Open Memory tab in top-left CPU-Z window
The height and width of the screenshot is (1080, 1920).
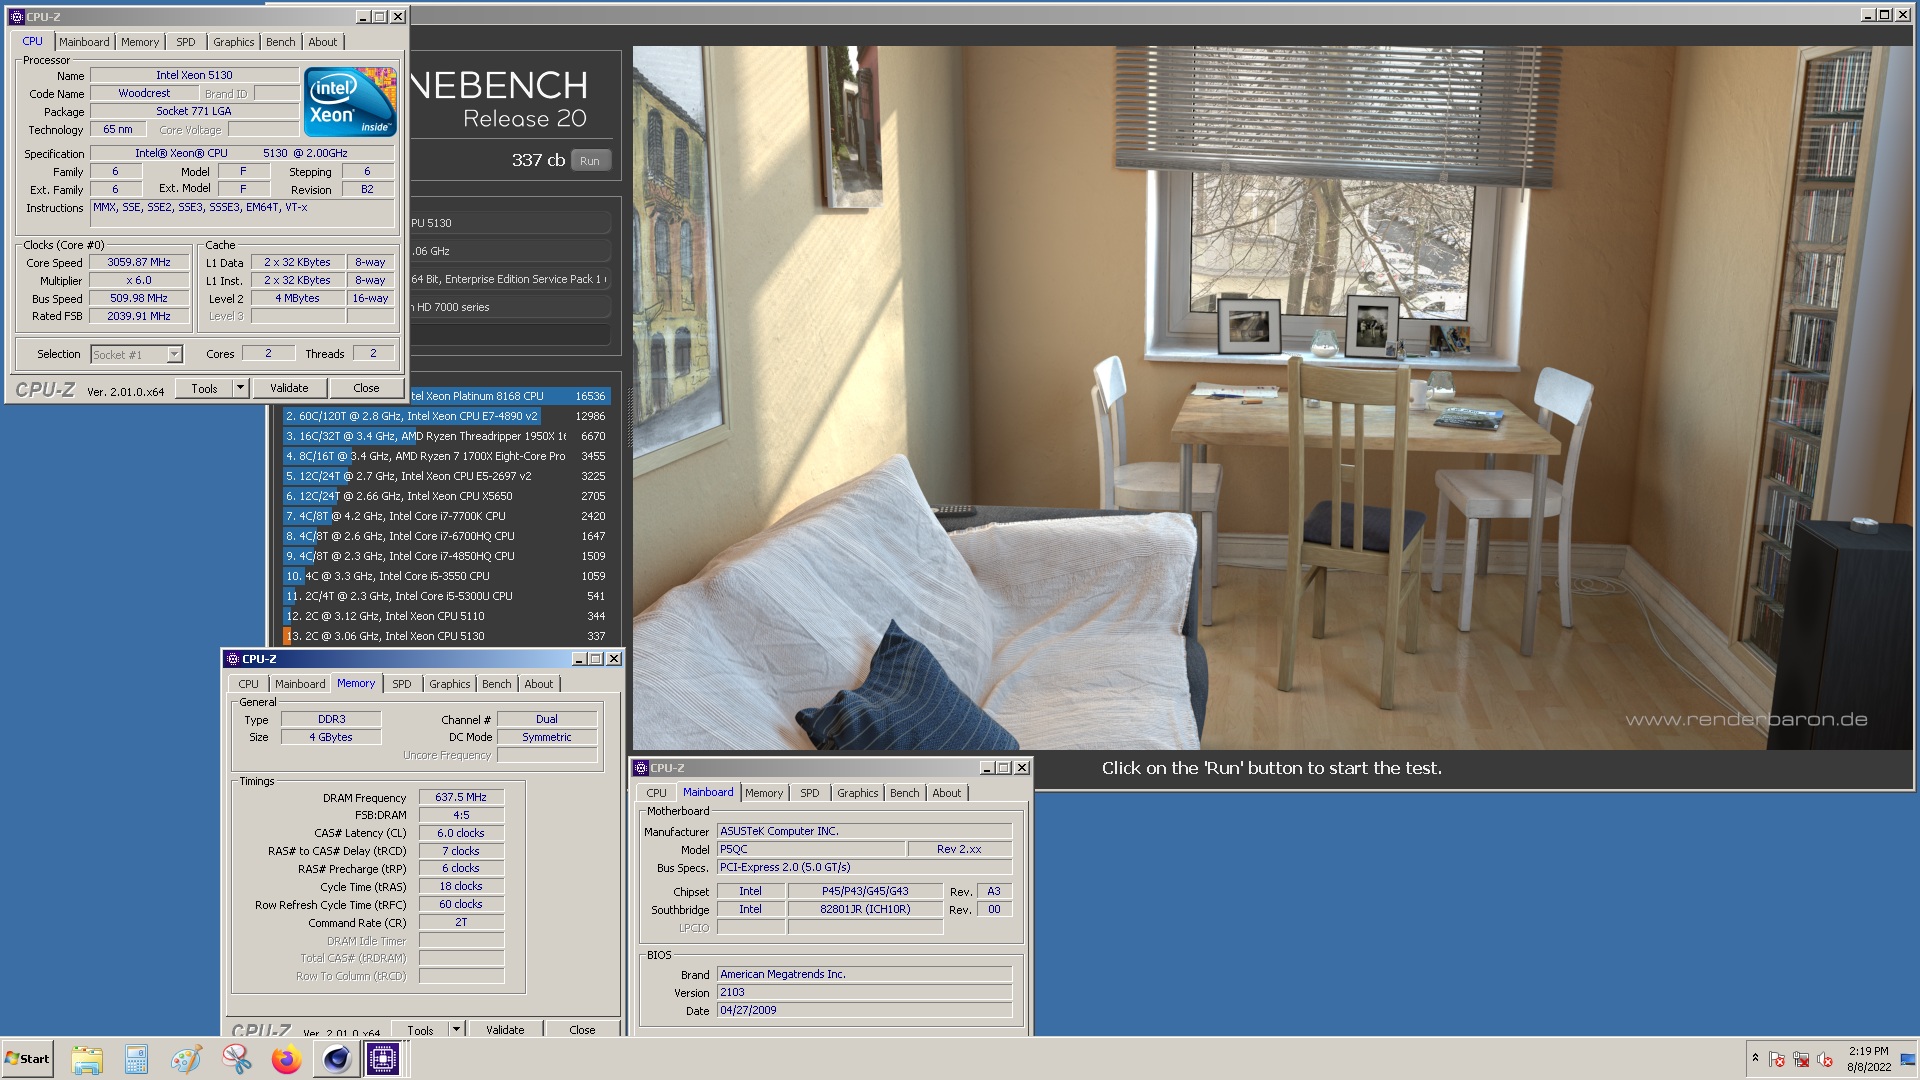point(140,42)
